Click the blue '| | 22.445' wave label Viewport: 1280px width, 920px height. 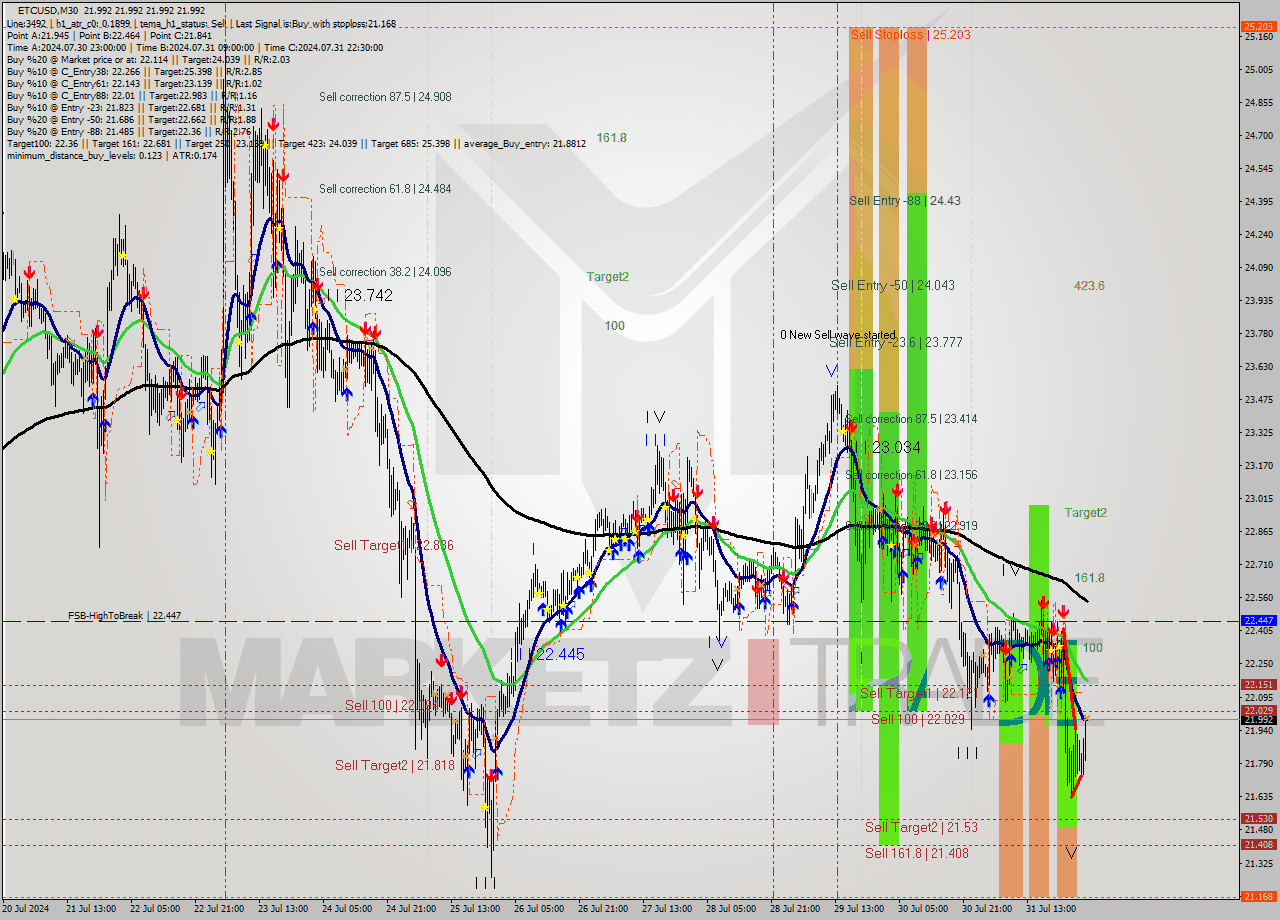[551, 654]
